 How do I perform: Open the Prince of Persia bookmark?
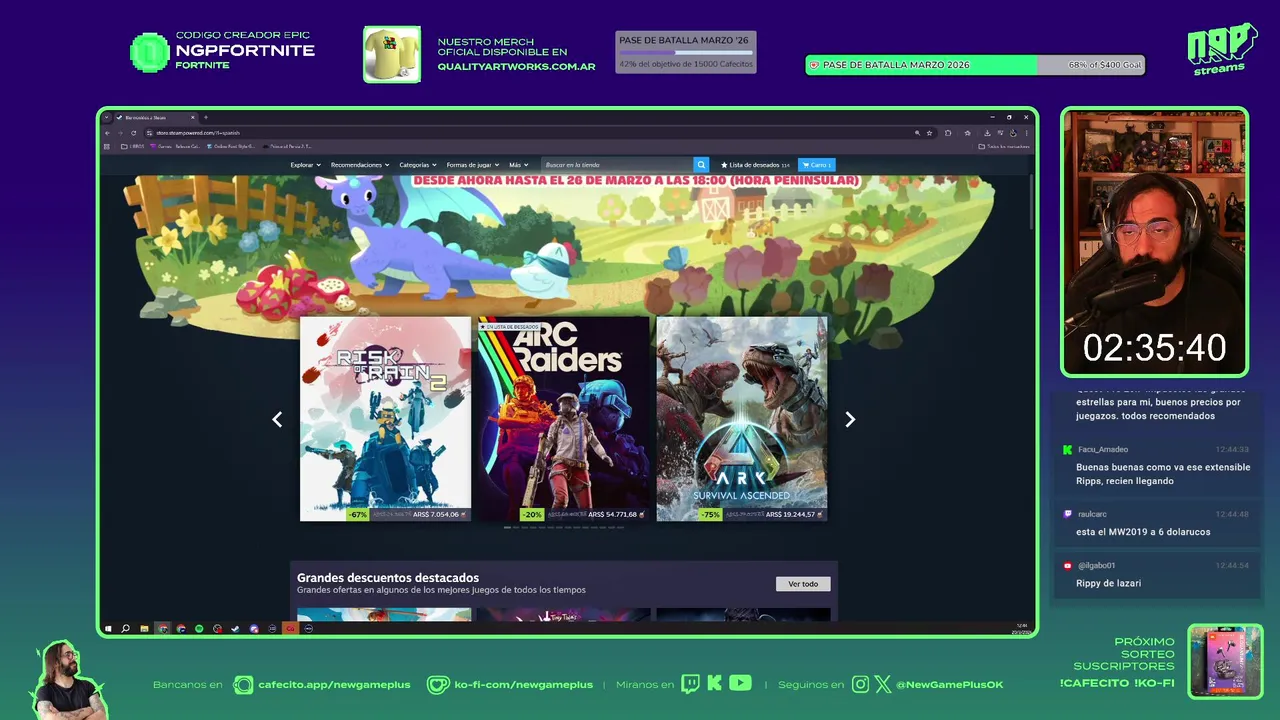click(x=287, y=146)
